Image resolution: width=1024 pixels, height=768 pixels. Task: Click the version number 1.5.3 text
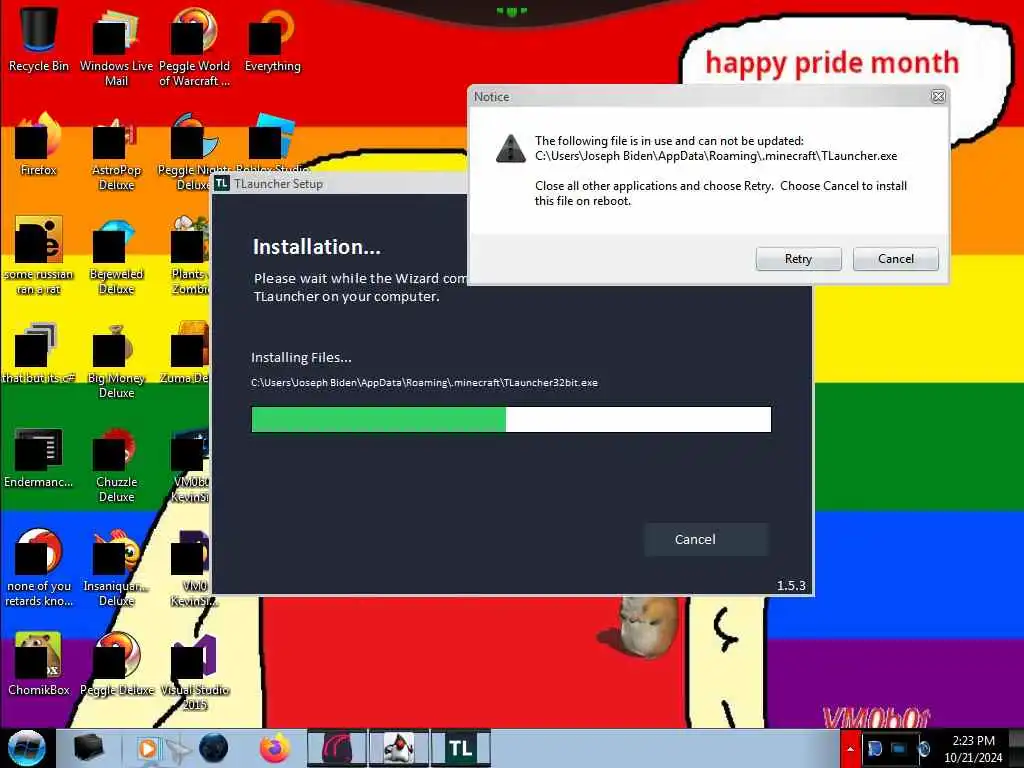click(x=791, y=585)
